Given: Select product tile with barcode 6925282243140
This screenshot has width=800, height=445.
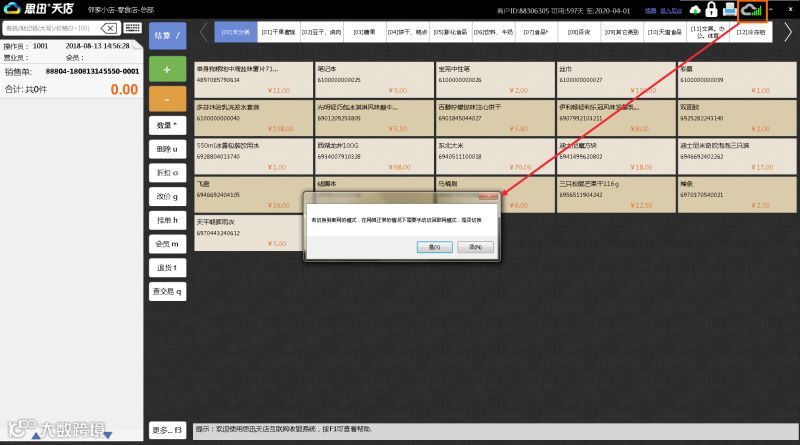Looking at the screenshot, I should [737, 118].
